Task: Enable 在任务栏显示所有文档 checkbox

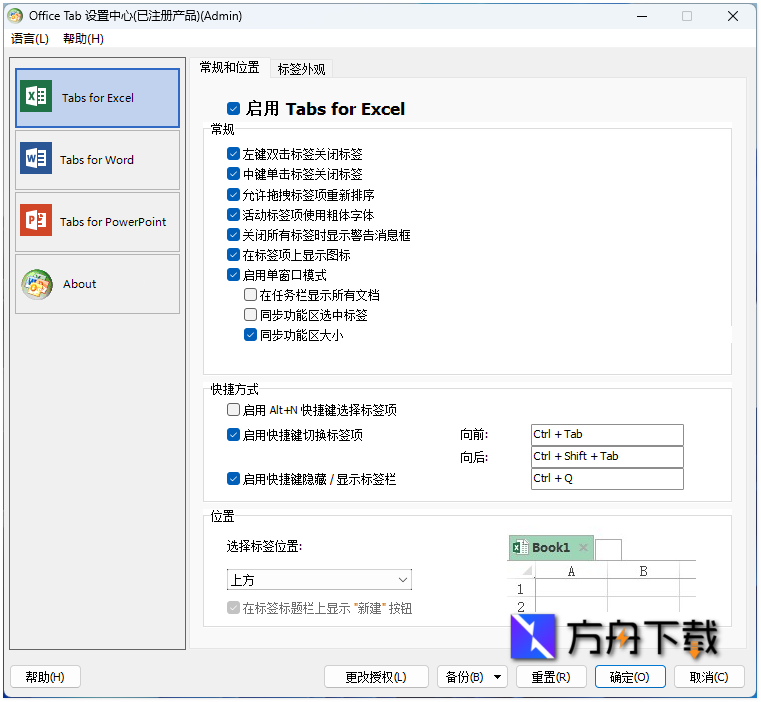Action: 250,295
